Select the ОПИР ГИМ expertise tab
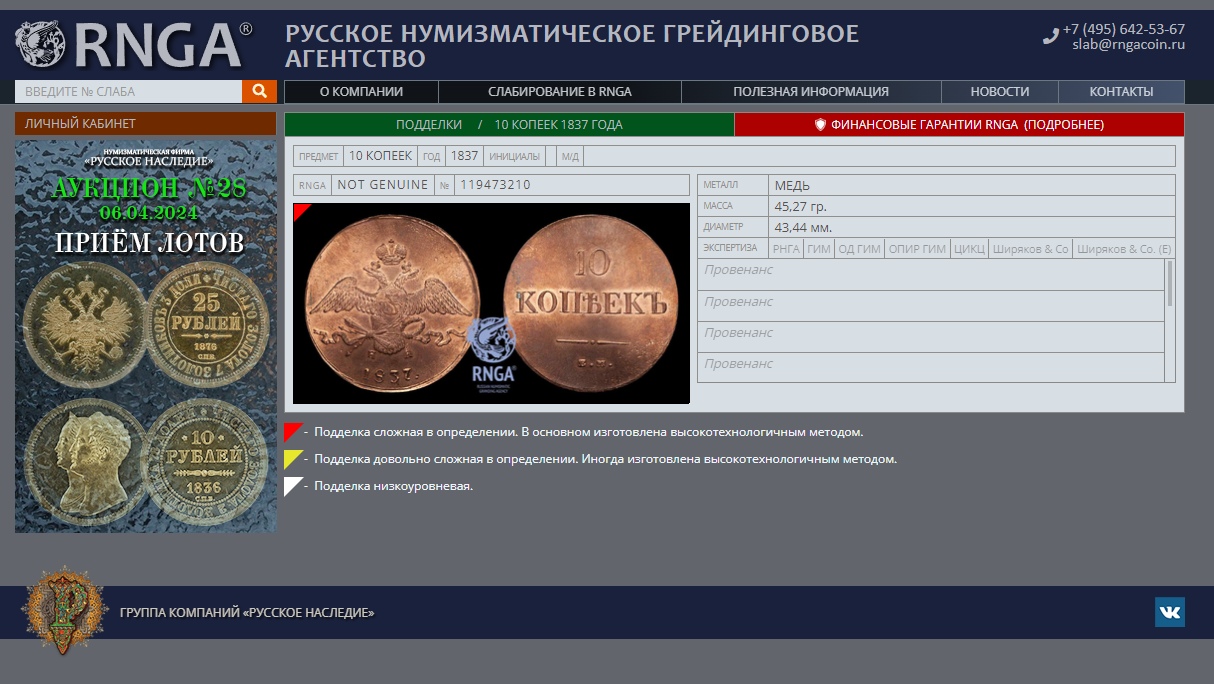1214x684 pixels. [917, 249]
